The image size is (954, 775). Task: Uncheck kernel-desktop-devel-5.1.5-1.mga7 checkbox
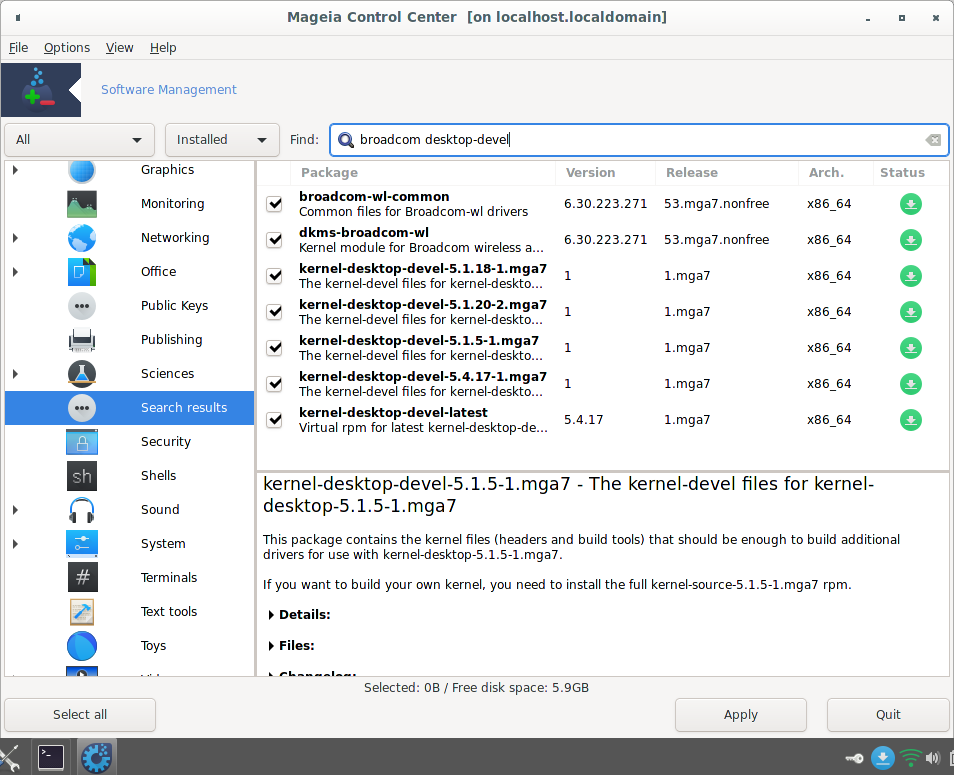(x=274, y=347)
